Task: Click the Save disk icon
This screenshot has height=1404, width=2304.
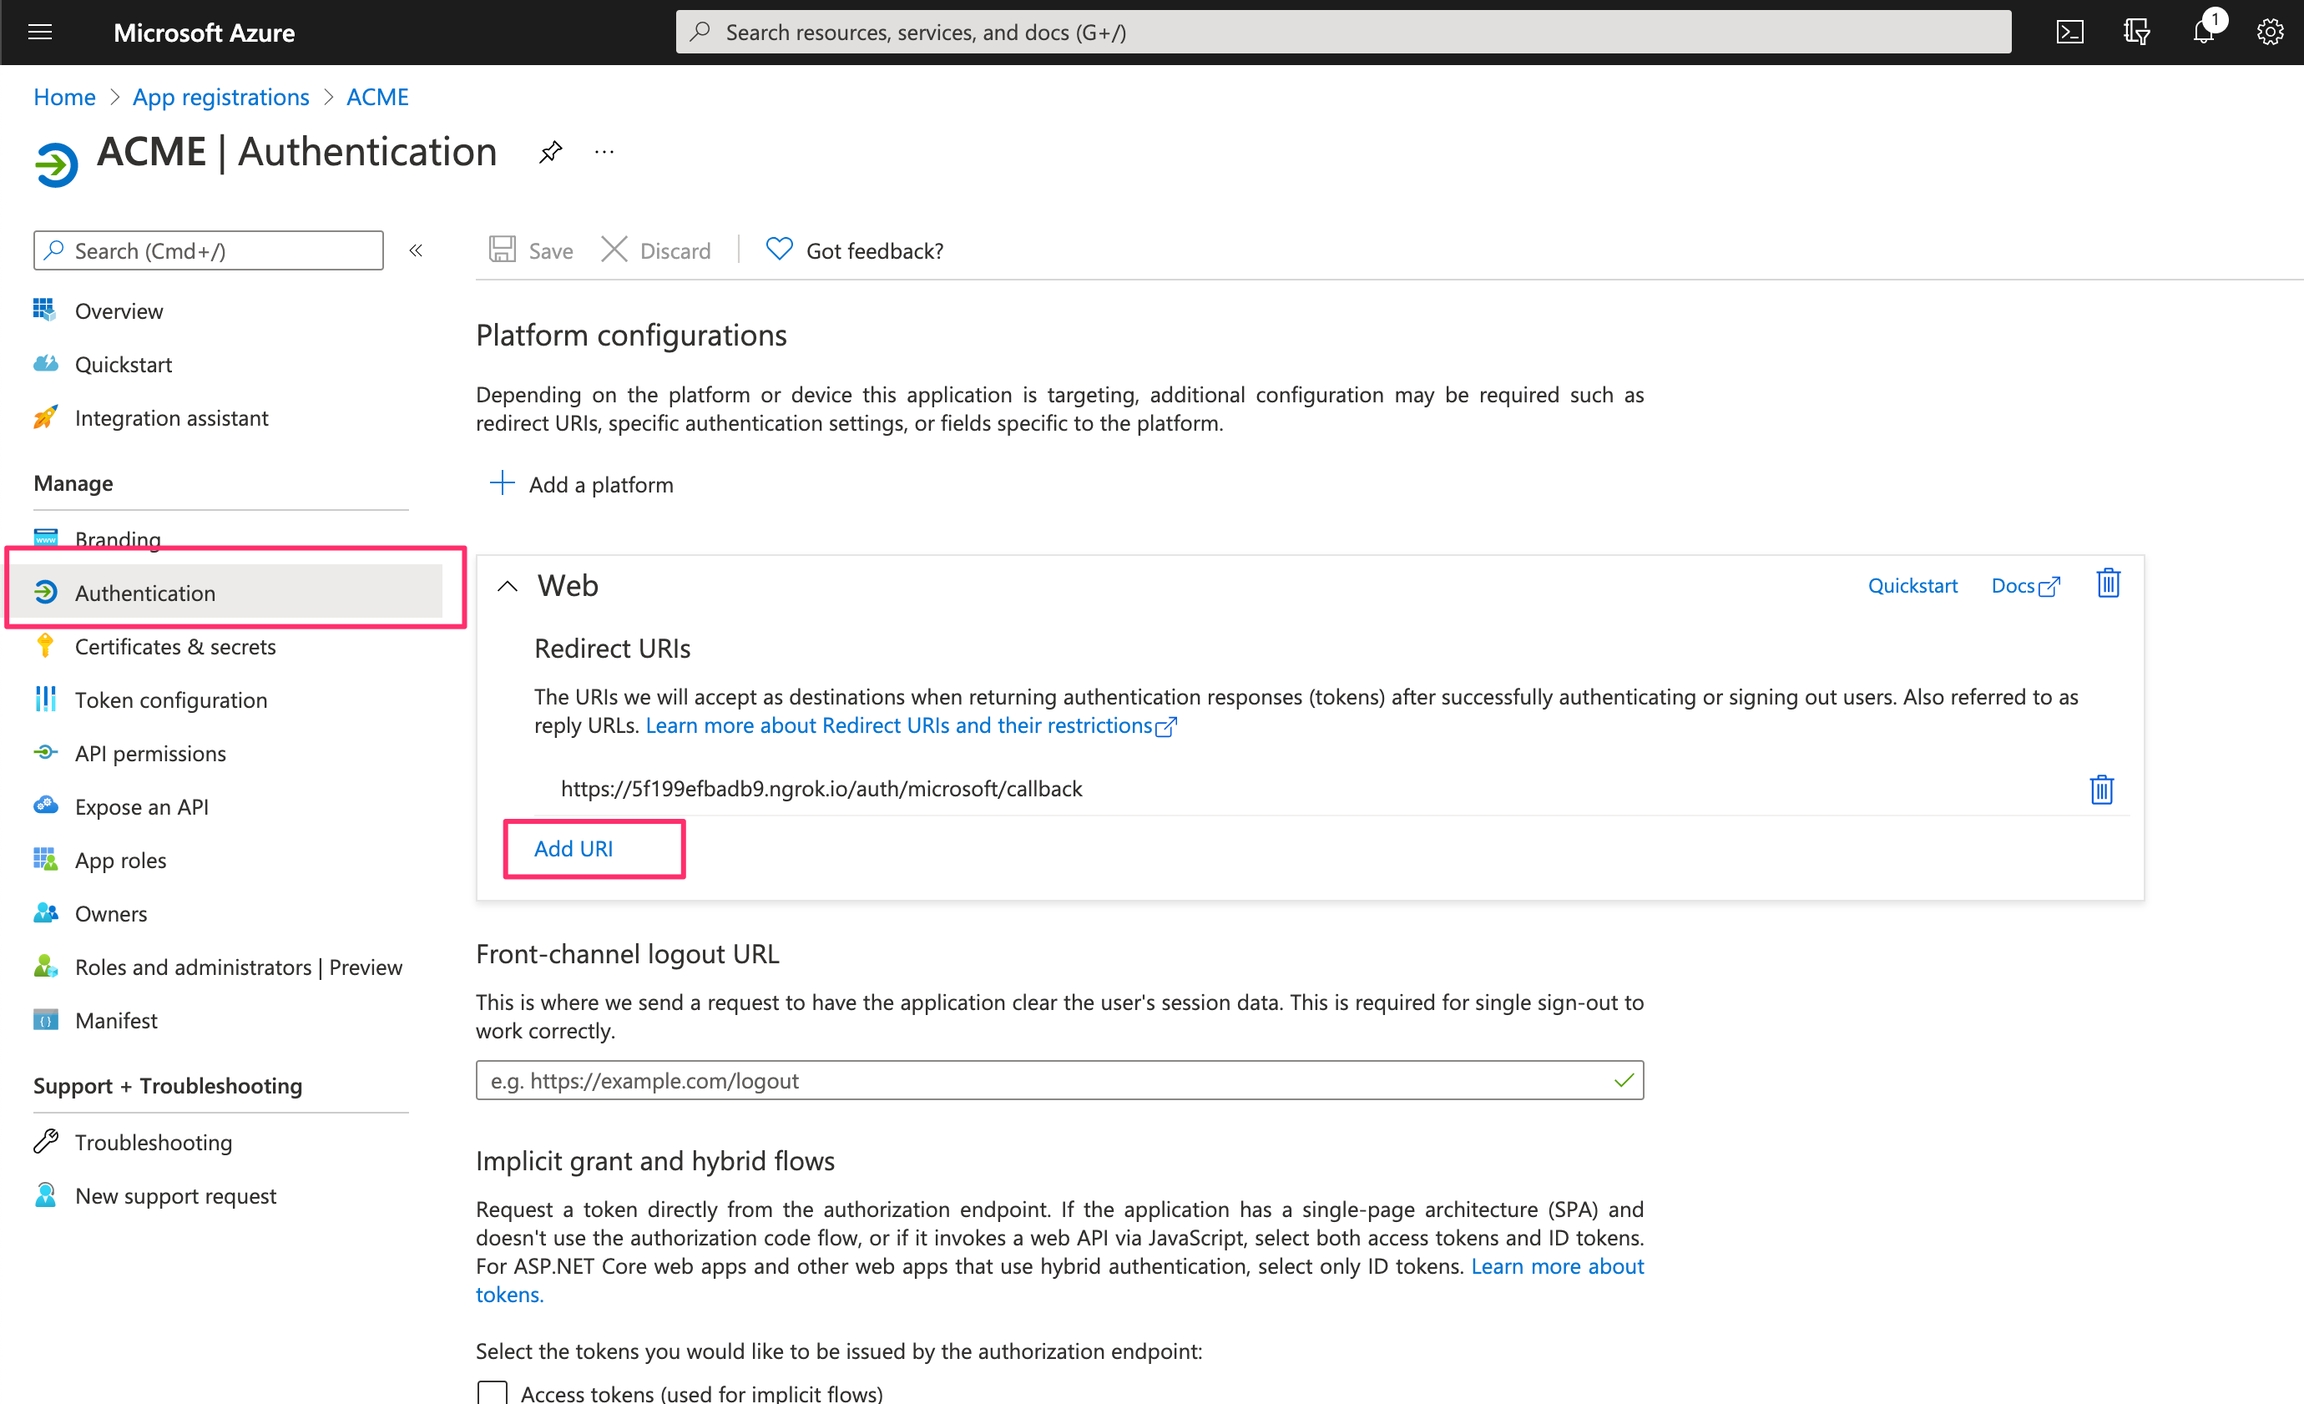Action: click(x=502, y=249)
